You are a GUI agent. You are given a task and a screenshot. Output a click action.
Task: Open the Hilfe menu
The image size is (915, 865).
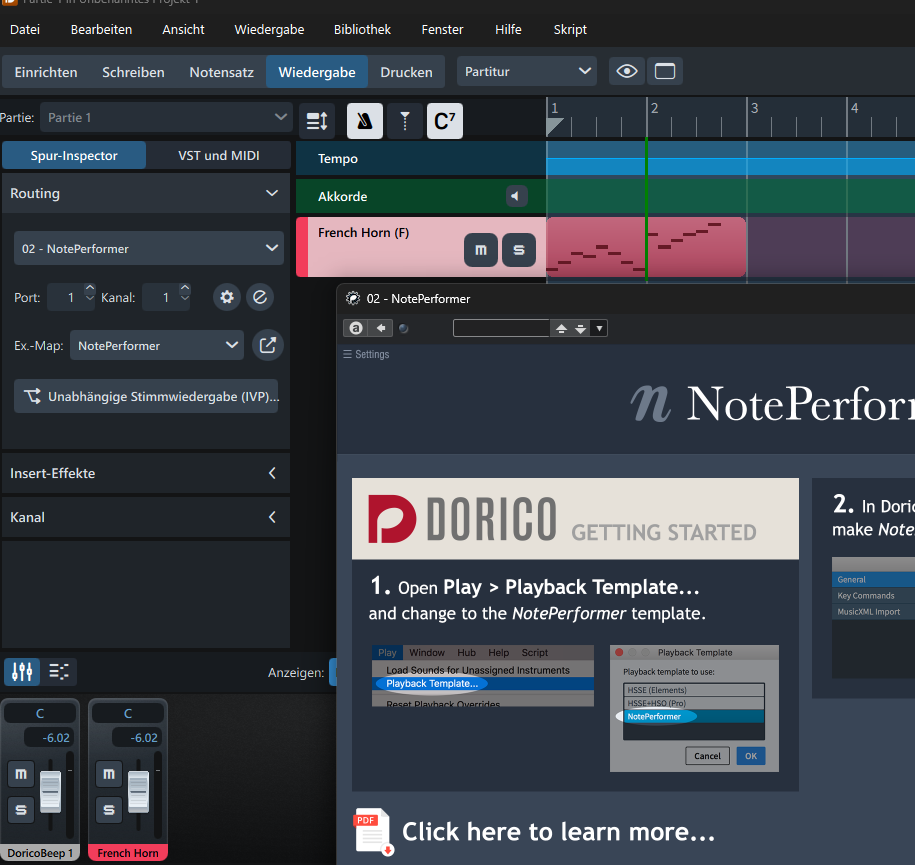click(x=508, y=30)
